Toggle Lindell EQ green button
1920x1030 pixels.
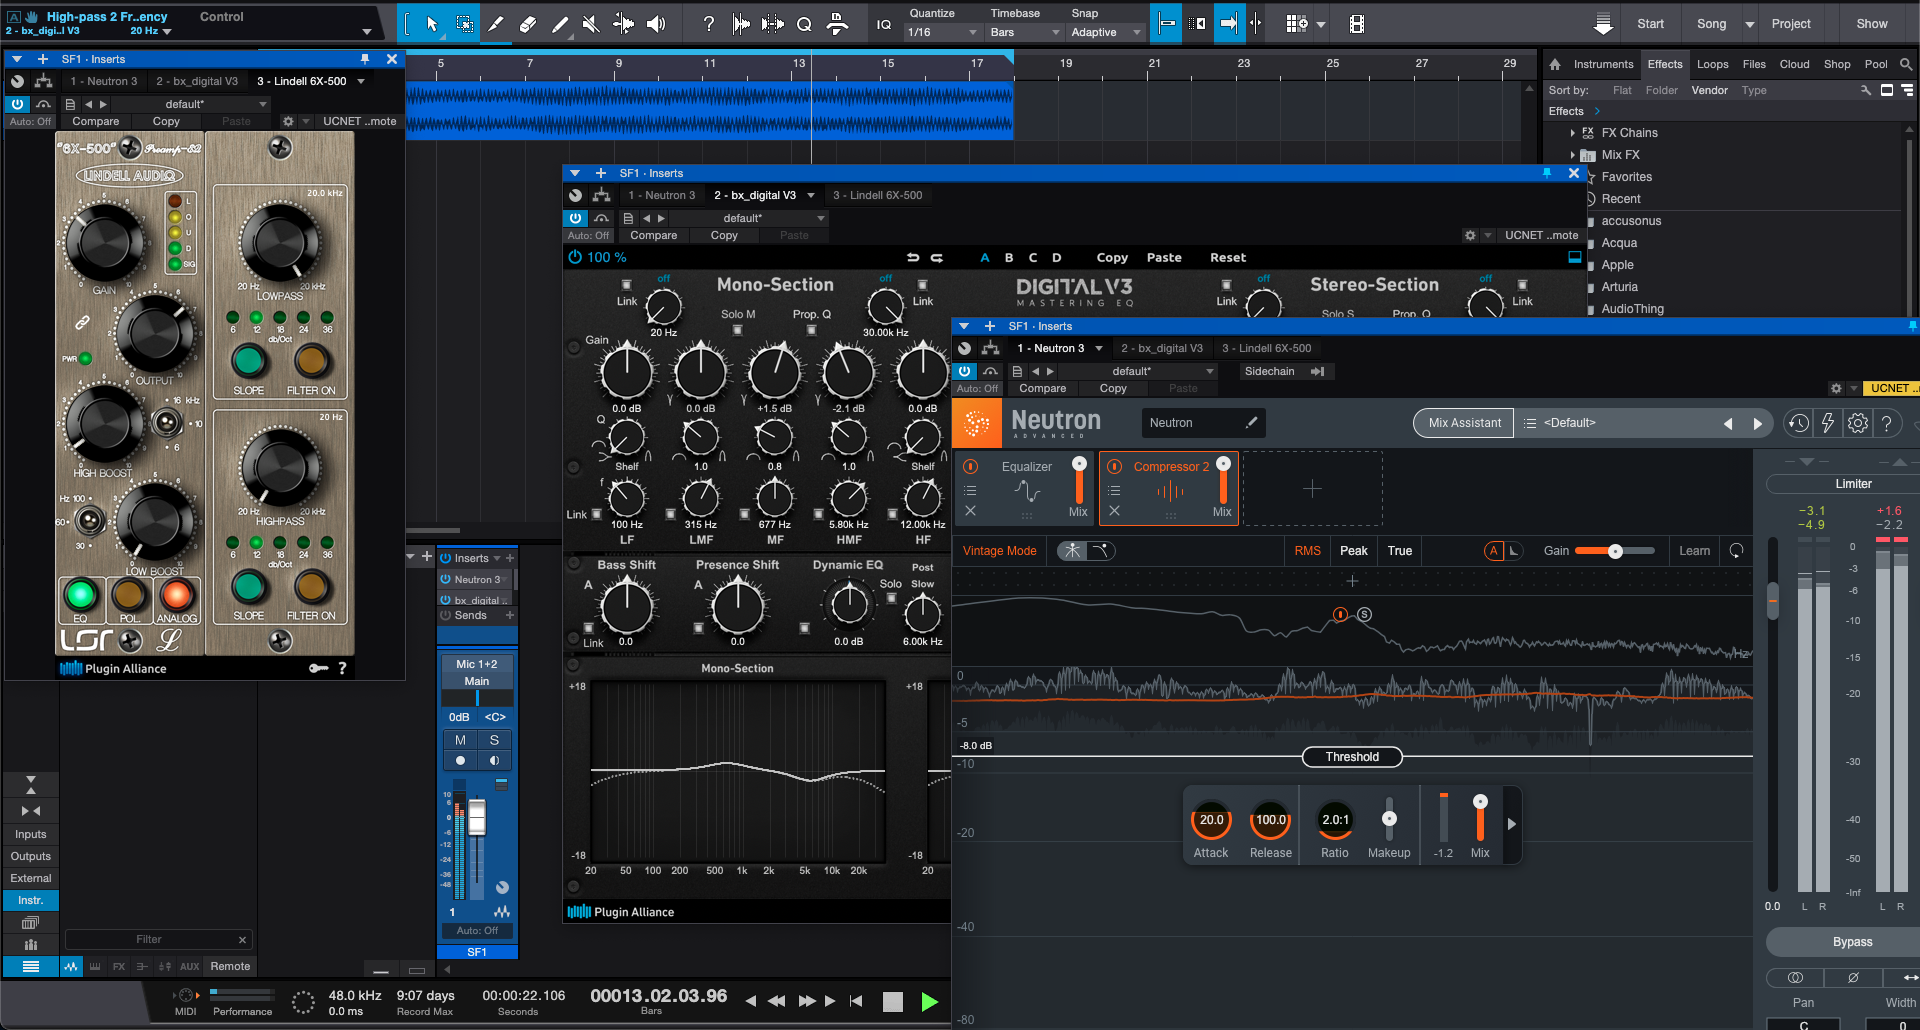(x=80, y=595)
